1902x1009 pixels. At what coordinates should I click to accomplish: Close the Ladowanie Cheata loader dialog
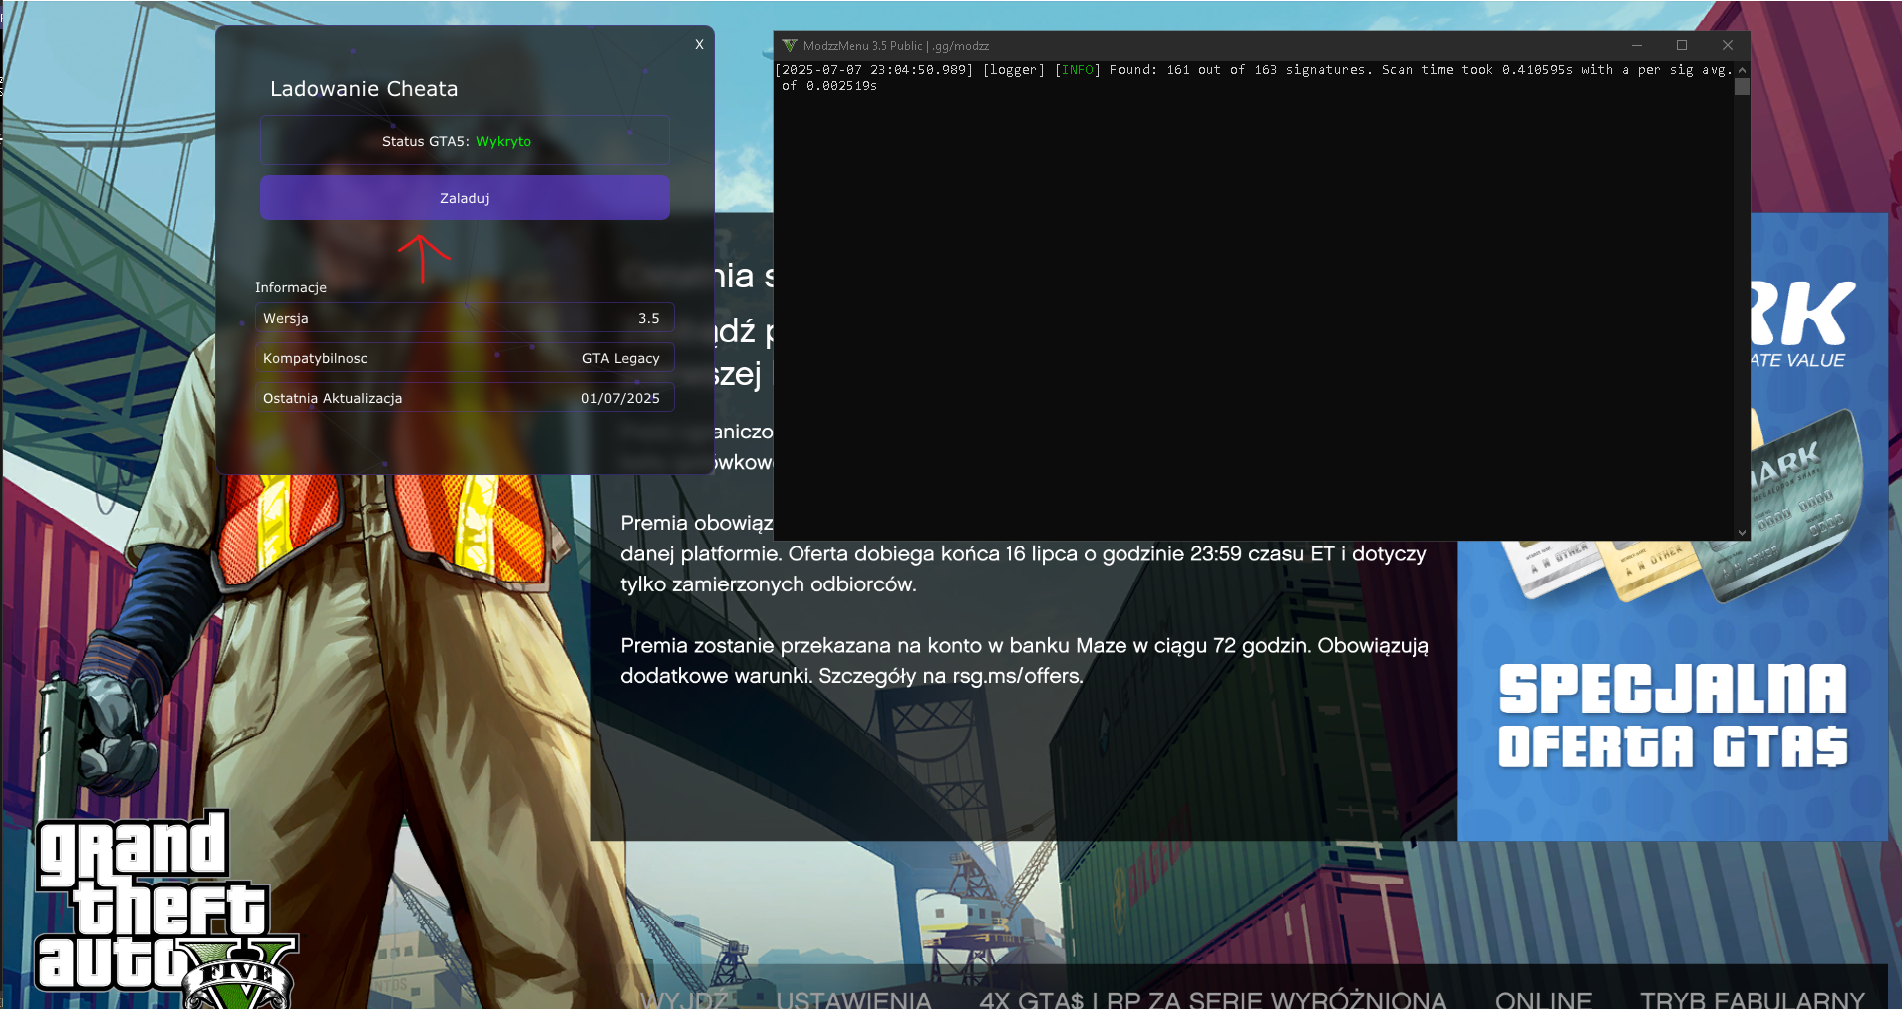pos(699,44)
